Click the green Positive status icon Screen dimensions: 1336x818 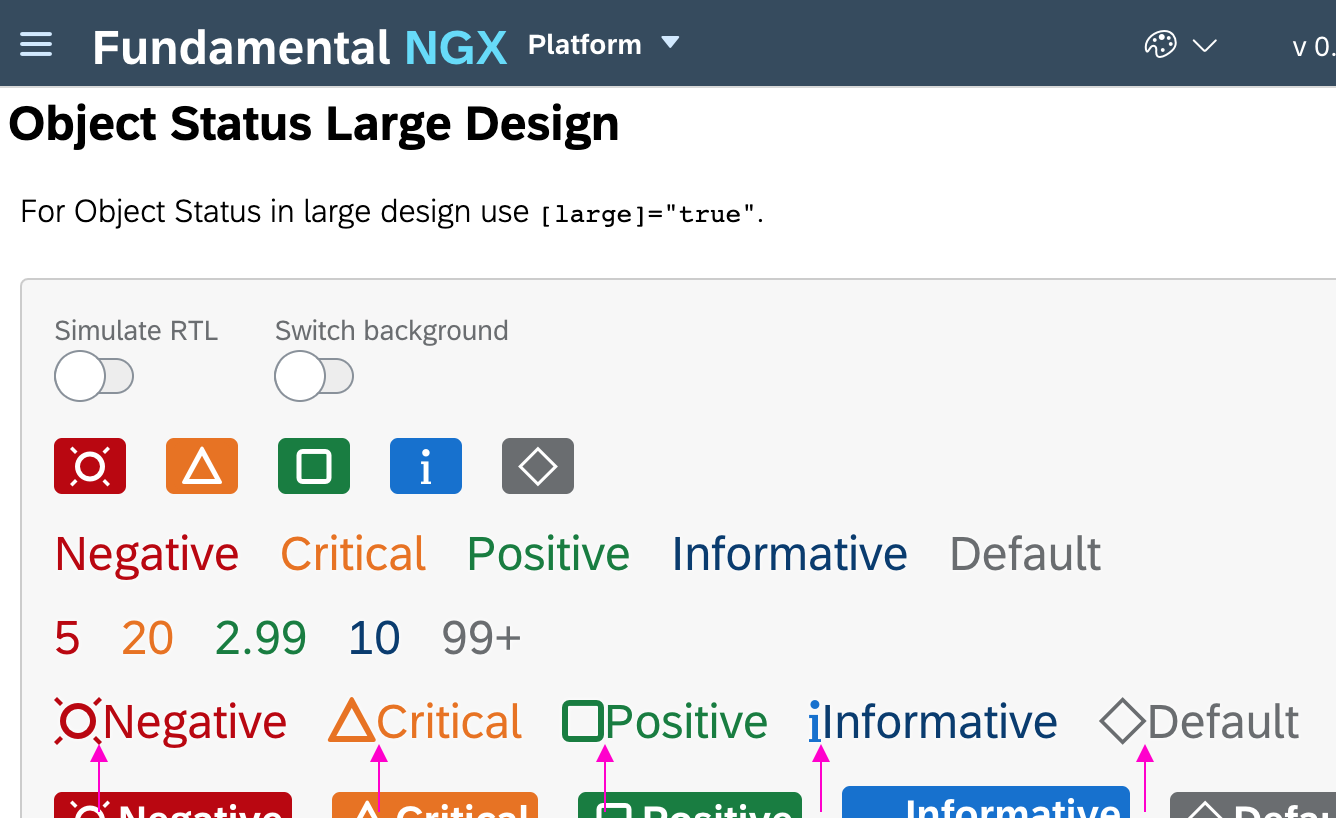314,465
